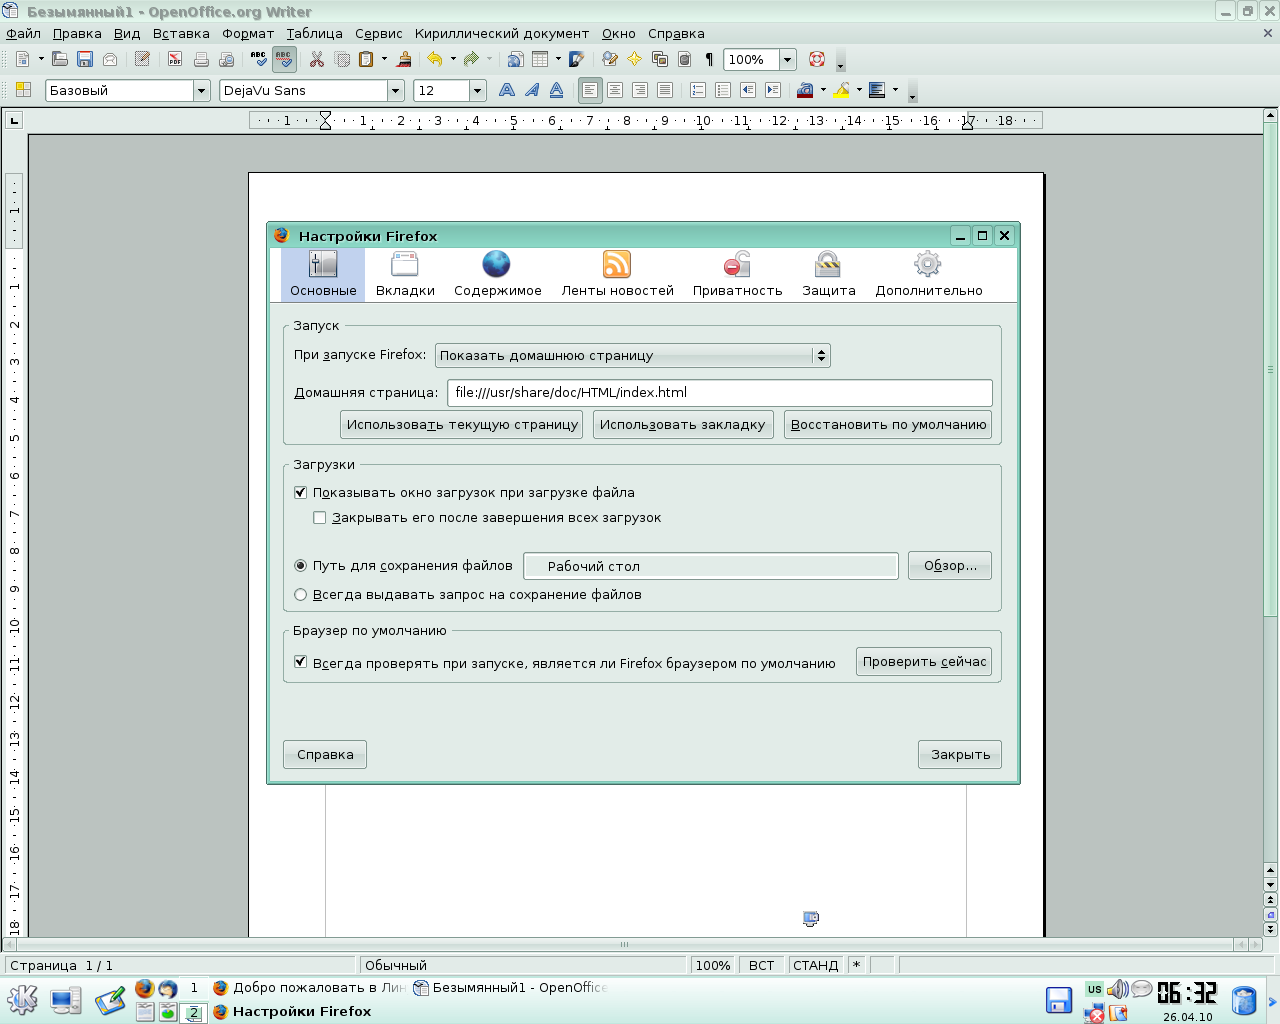
Task: Click the Export as PDF icon
Action: pyautogui.click(x=175, y=60)
